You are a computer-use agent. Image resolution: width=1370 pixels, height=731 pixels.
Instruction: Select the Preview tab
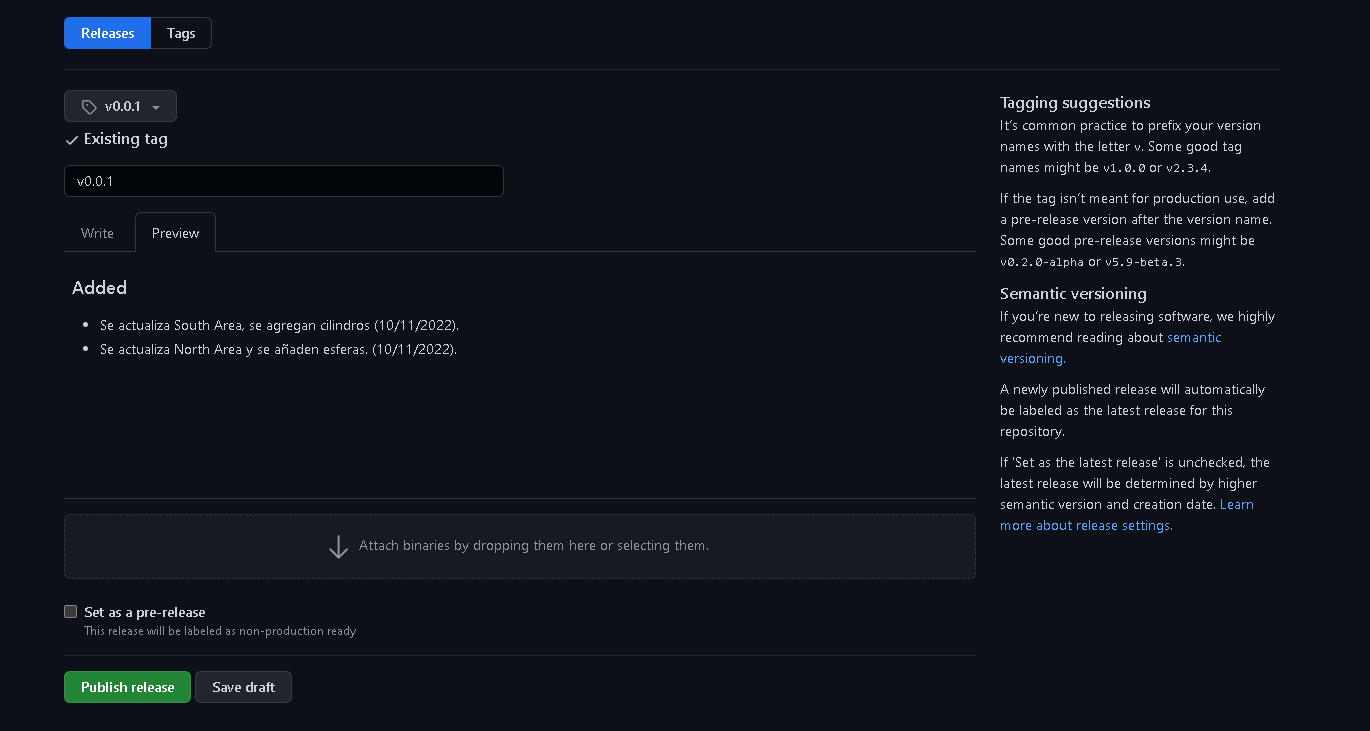(x=175, y=233)
